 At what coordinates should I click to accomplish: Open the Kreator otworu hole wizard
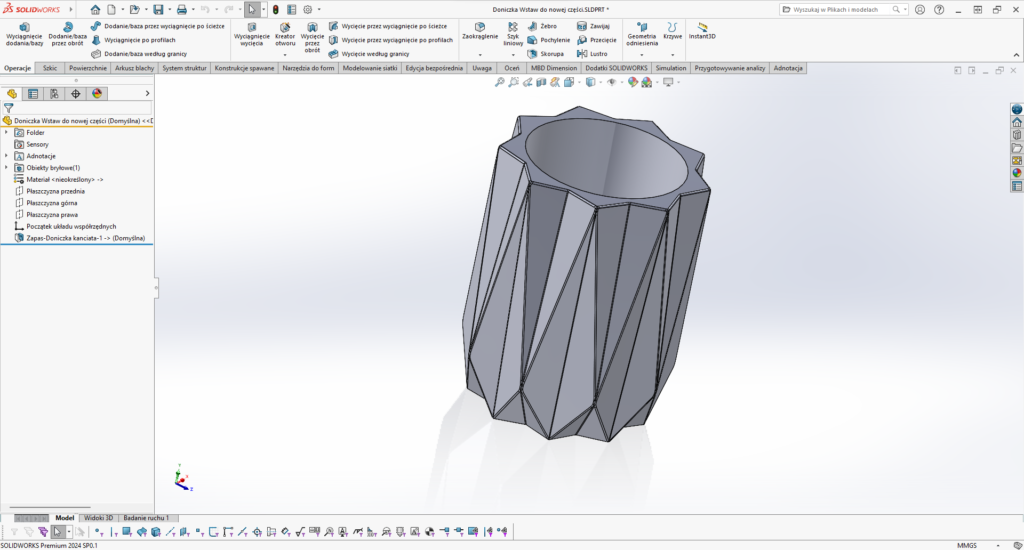pos(285,35)
